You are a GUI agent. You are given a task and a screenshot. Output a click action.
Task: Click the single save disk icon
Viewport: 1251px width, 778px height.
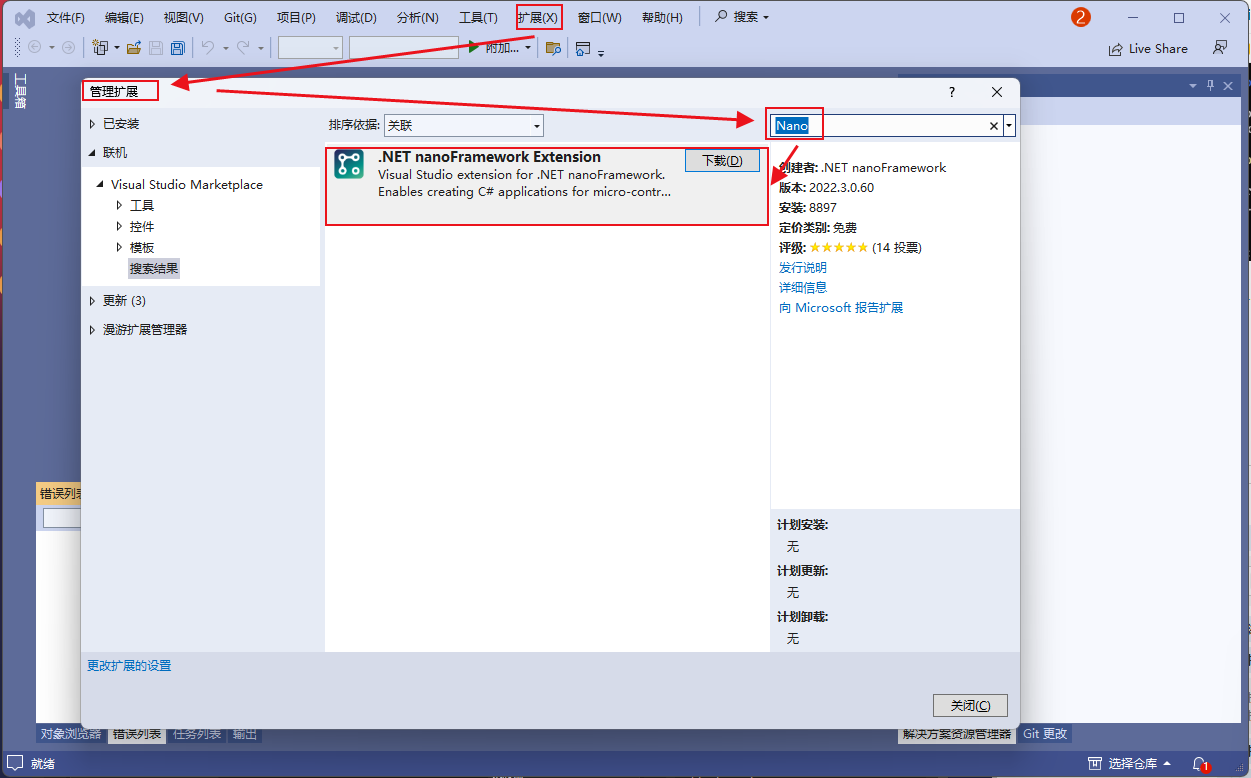click(156, 47)
